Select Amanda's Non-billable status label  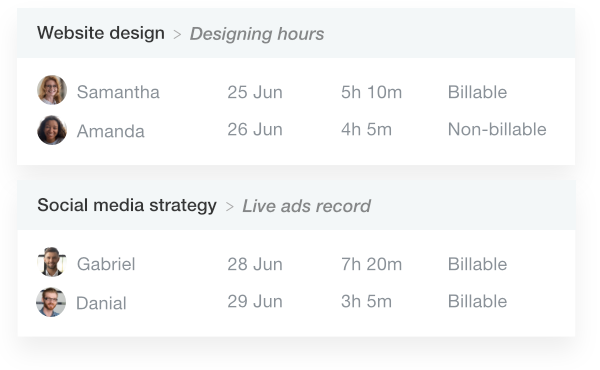pyautogui.click(x=497, y=129)
